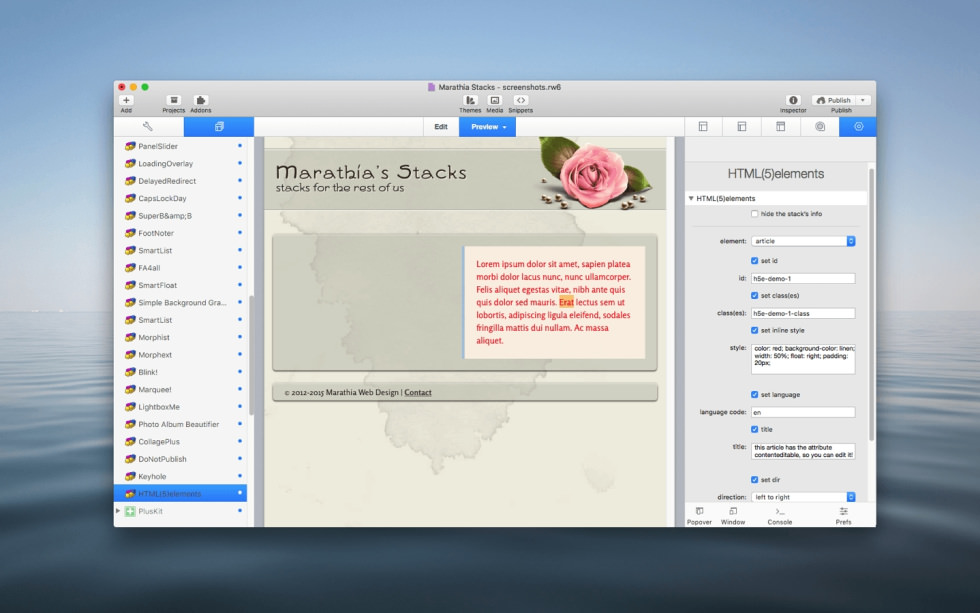Viewport: 980px width, 613px height.
Task: Click the title text area
Action: coord(803,451)
